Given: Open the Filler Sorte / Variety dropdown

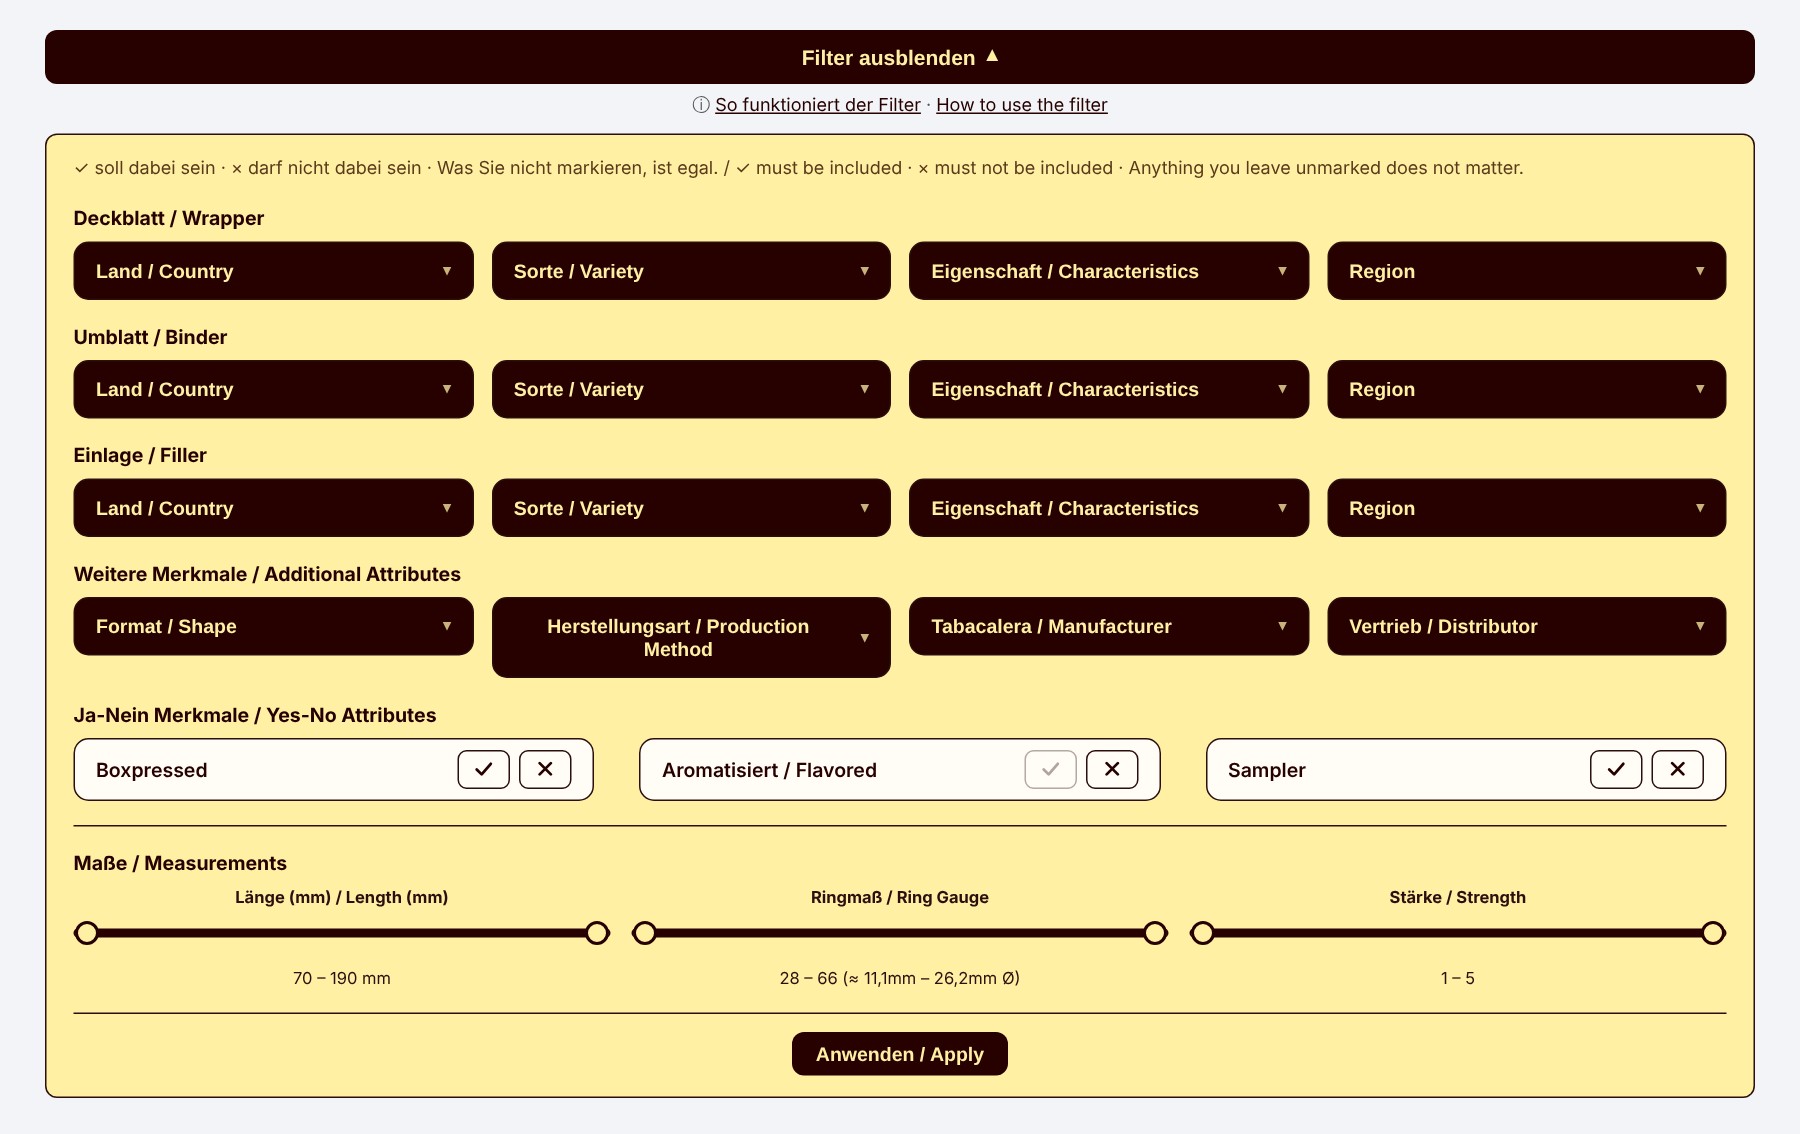Looking at the screenshot, I should pyautogui.click(x=691, y=508).
